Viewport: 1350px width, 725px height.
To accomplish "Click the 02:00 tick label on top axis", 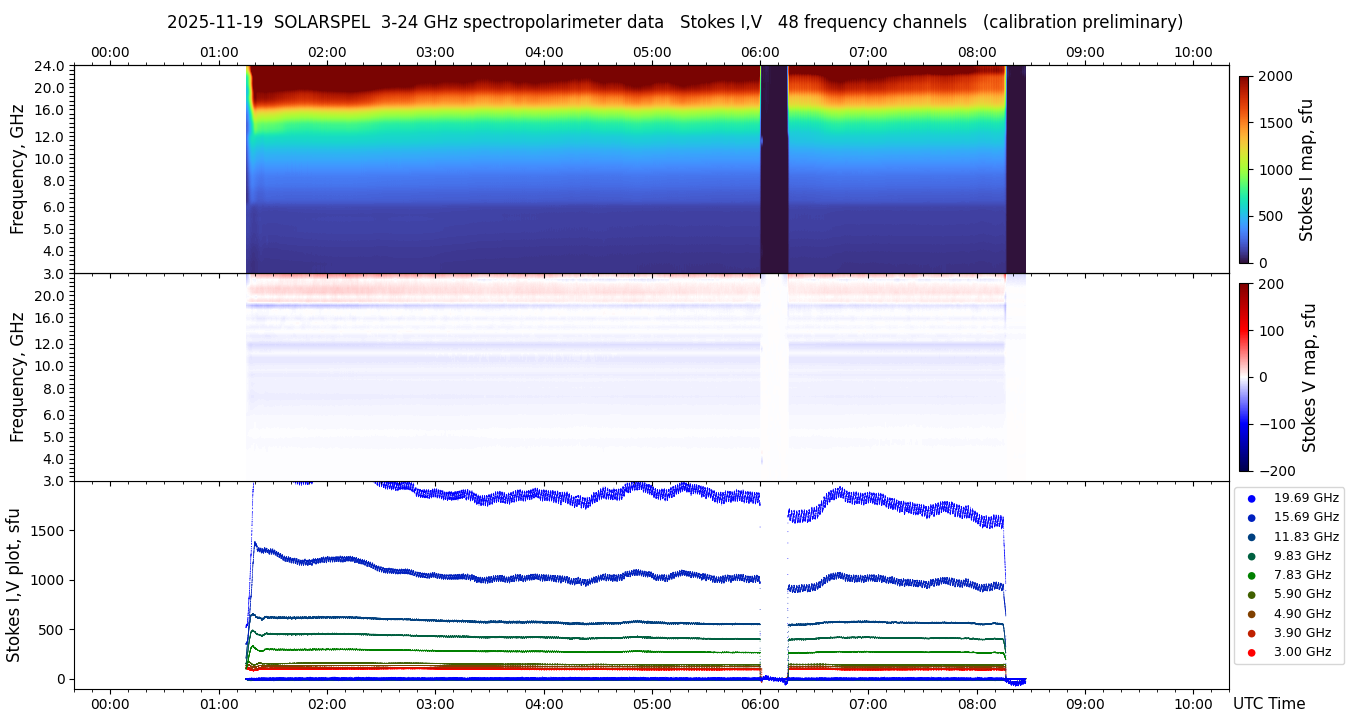I will coord(327,52).
